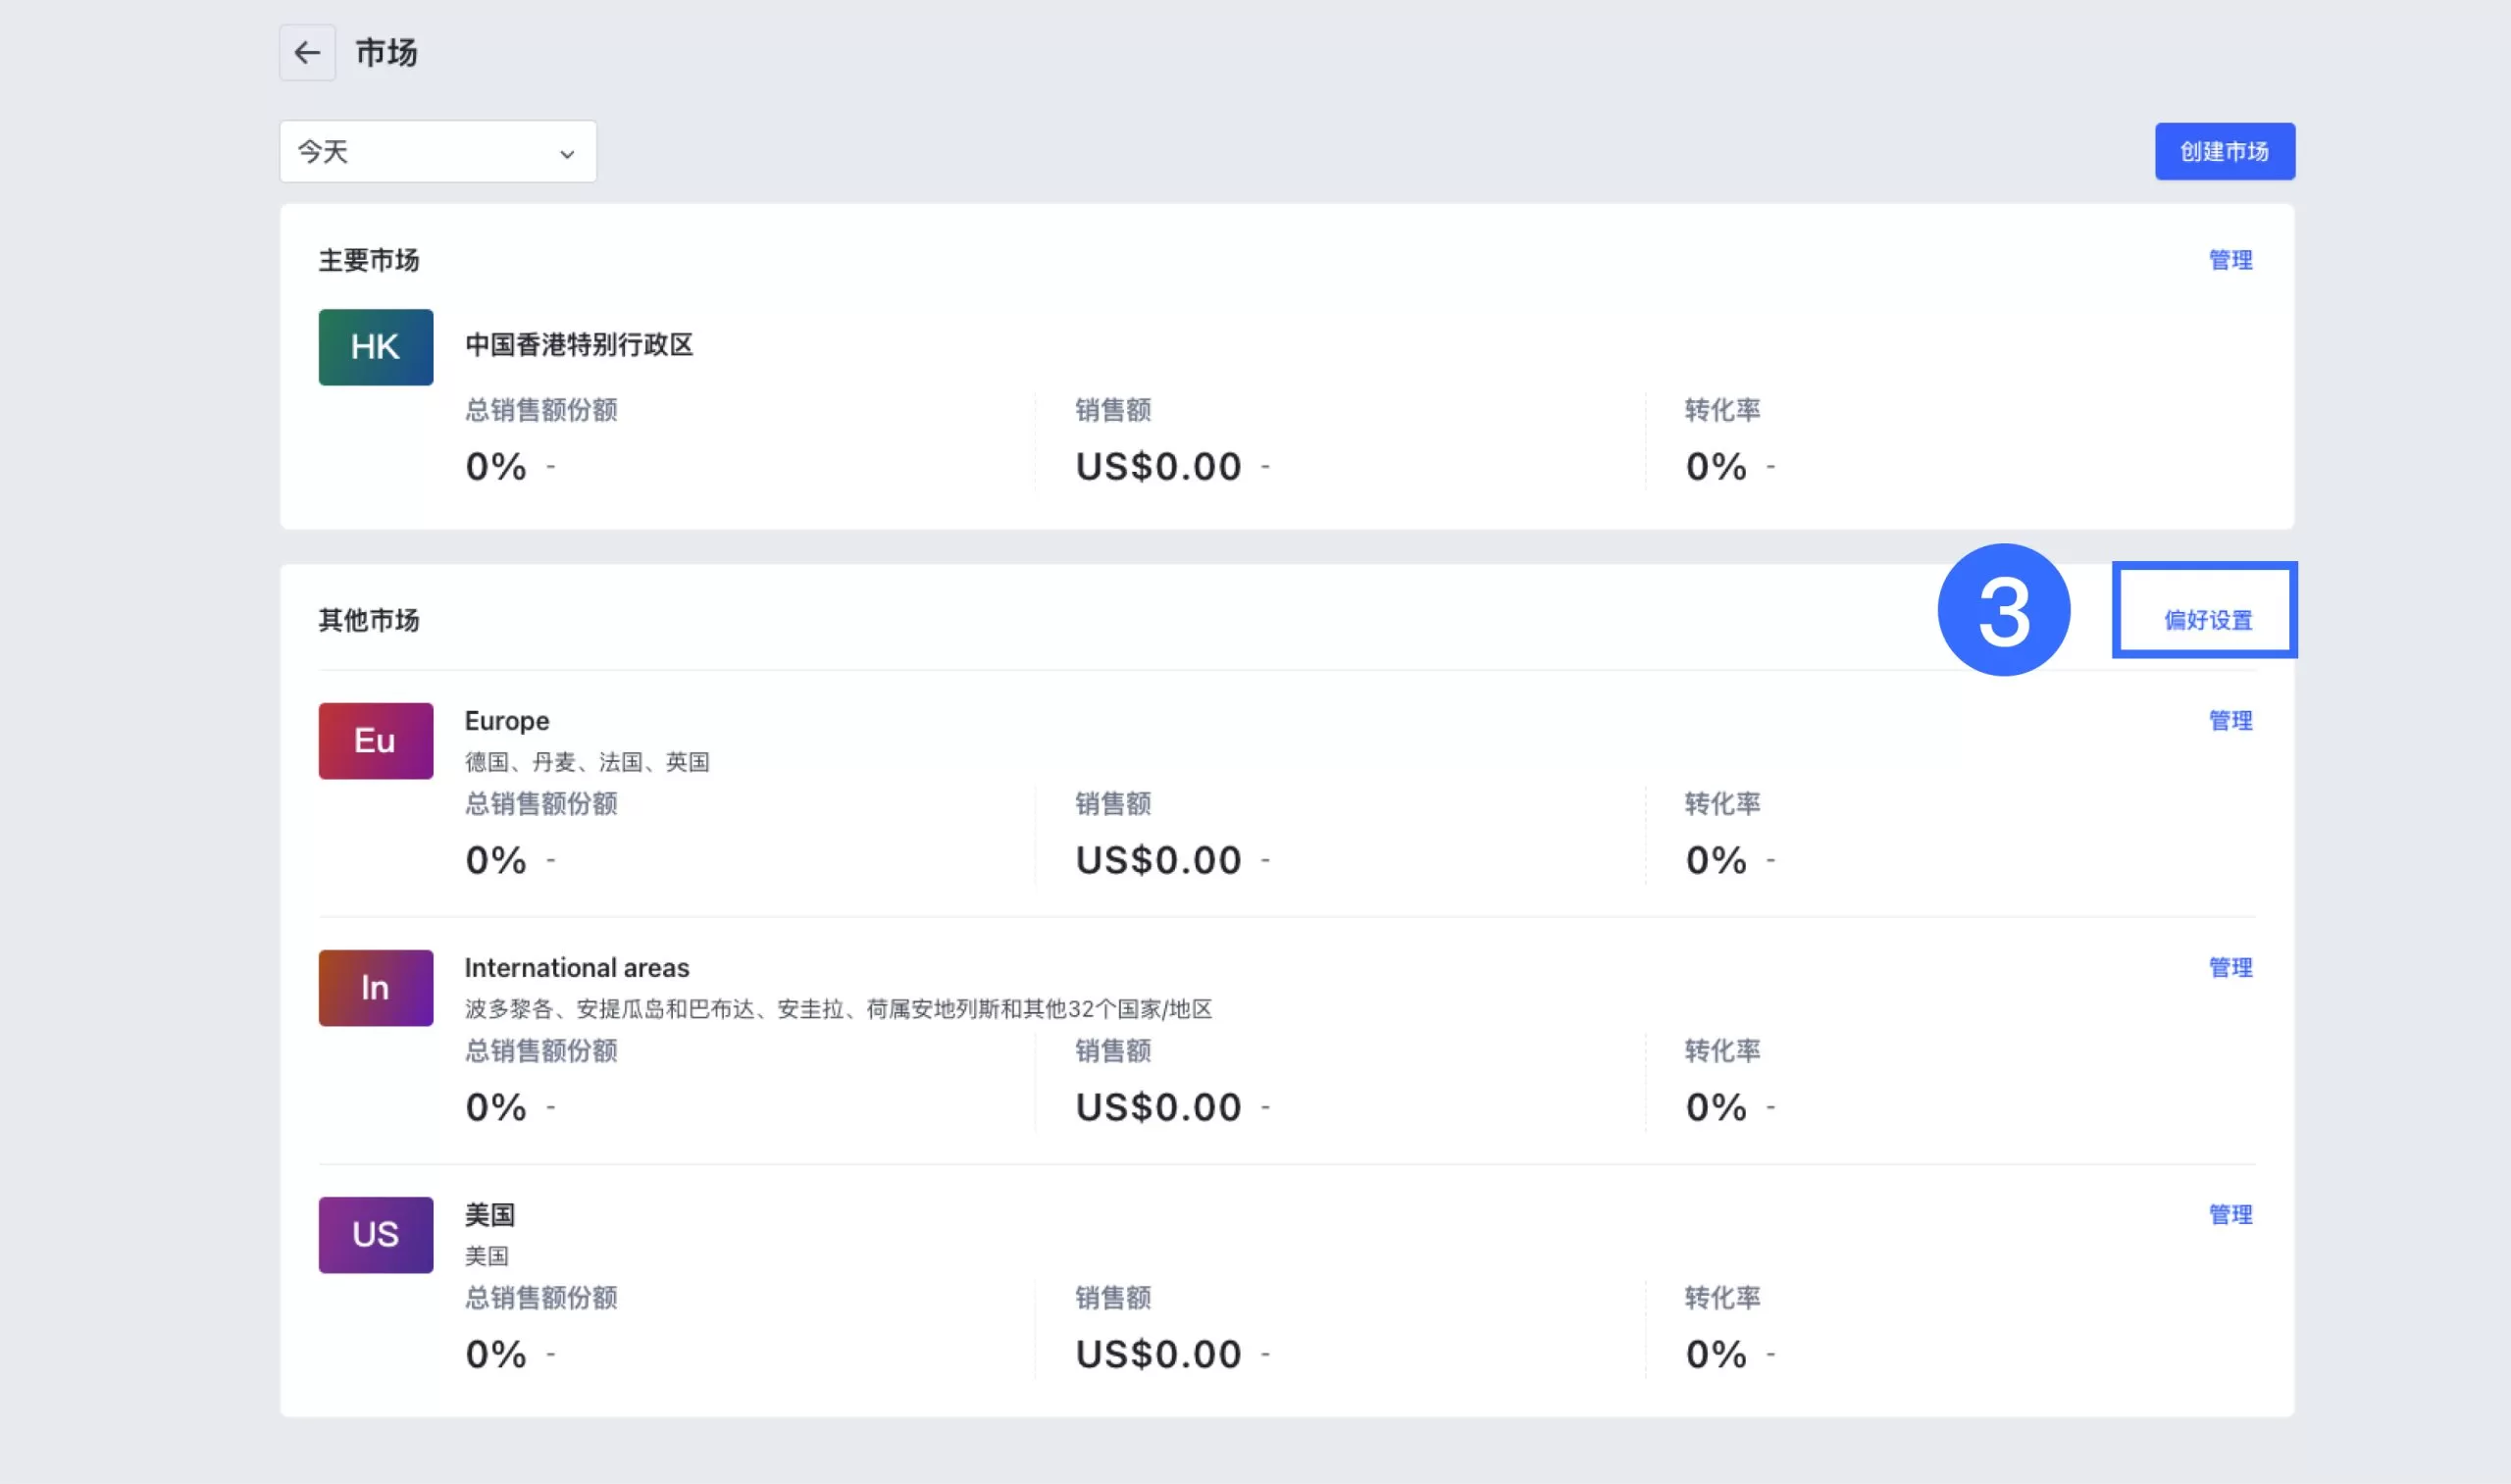This screenshot has width=2511, height=1484.
Task: Click the HK primary market icon
Action: 375,347
